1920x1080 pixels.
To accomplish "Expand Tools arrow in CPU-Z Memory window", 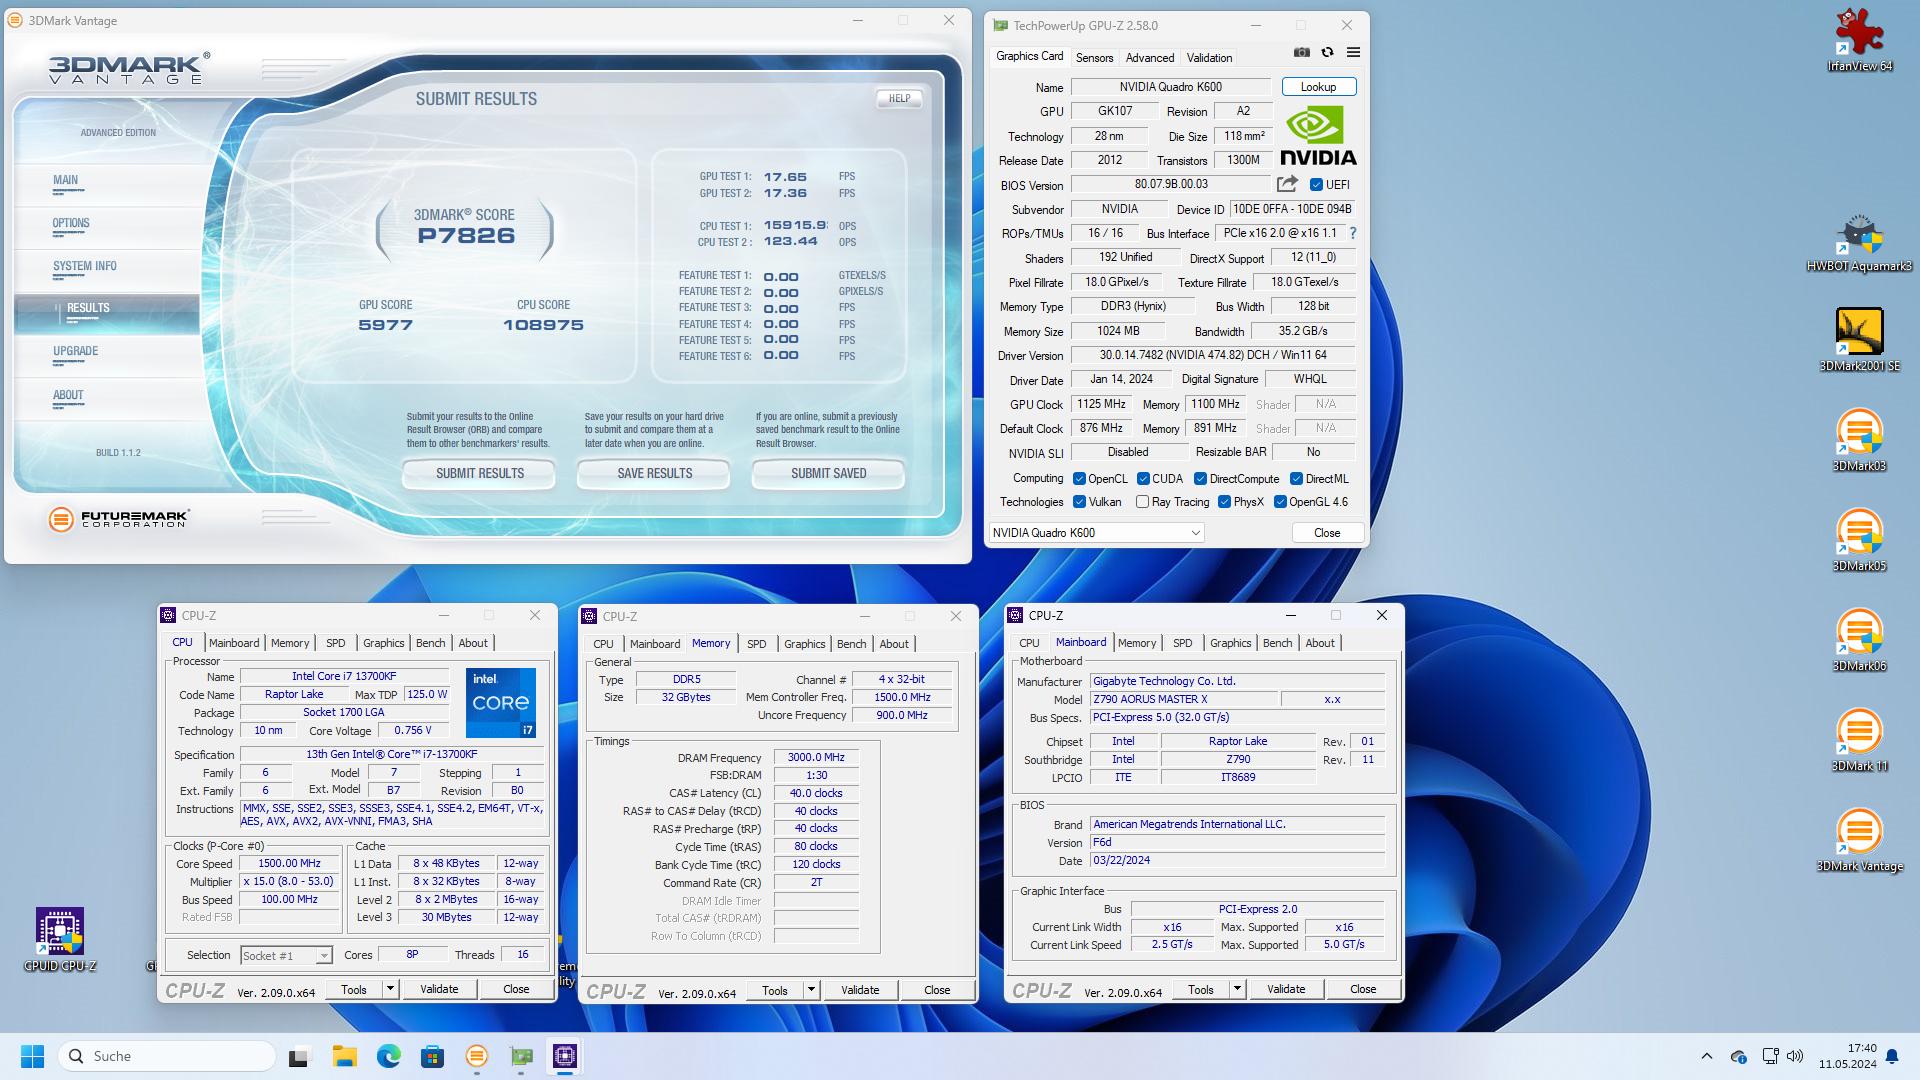I will (x=811, y=991).
